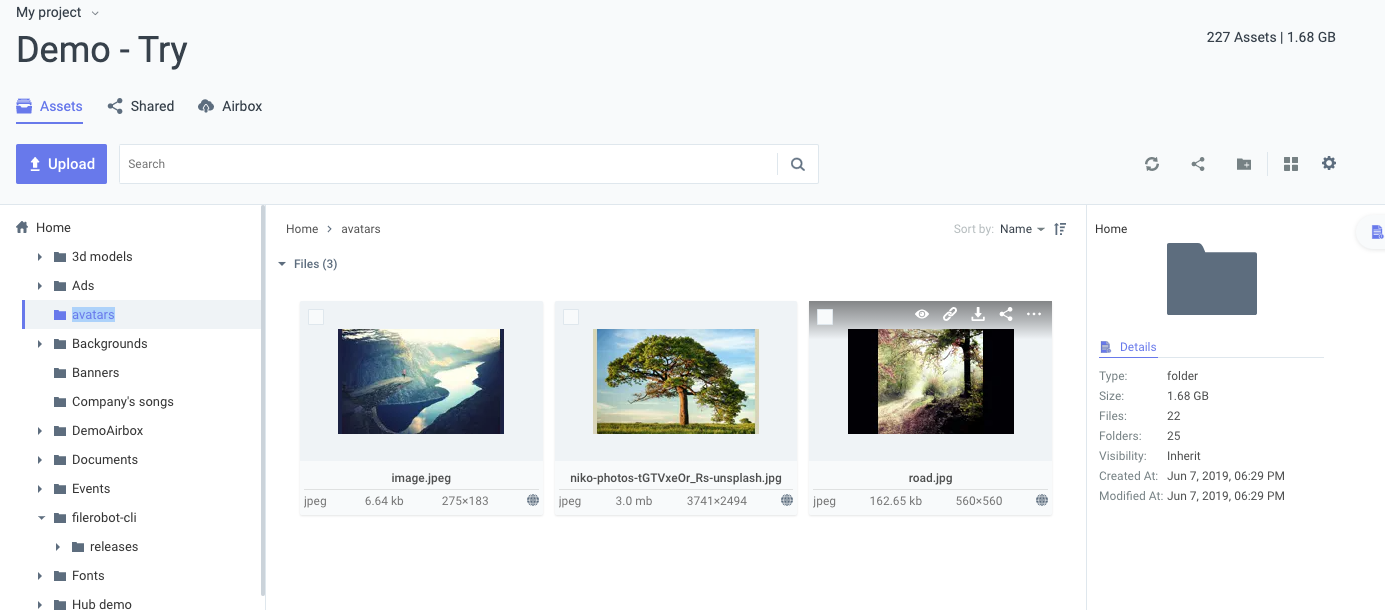Click the folder tree scrollbar
Screen dimensions: 1385x610
263,400
